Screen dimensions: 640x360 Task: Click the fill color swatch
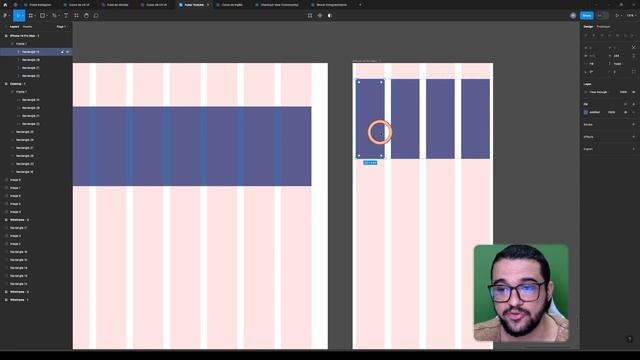(586, 112)
